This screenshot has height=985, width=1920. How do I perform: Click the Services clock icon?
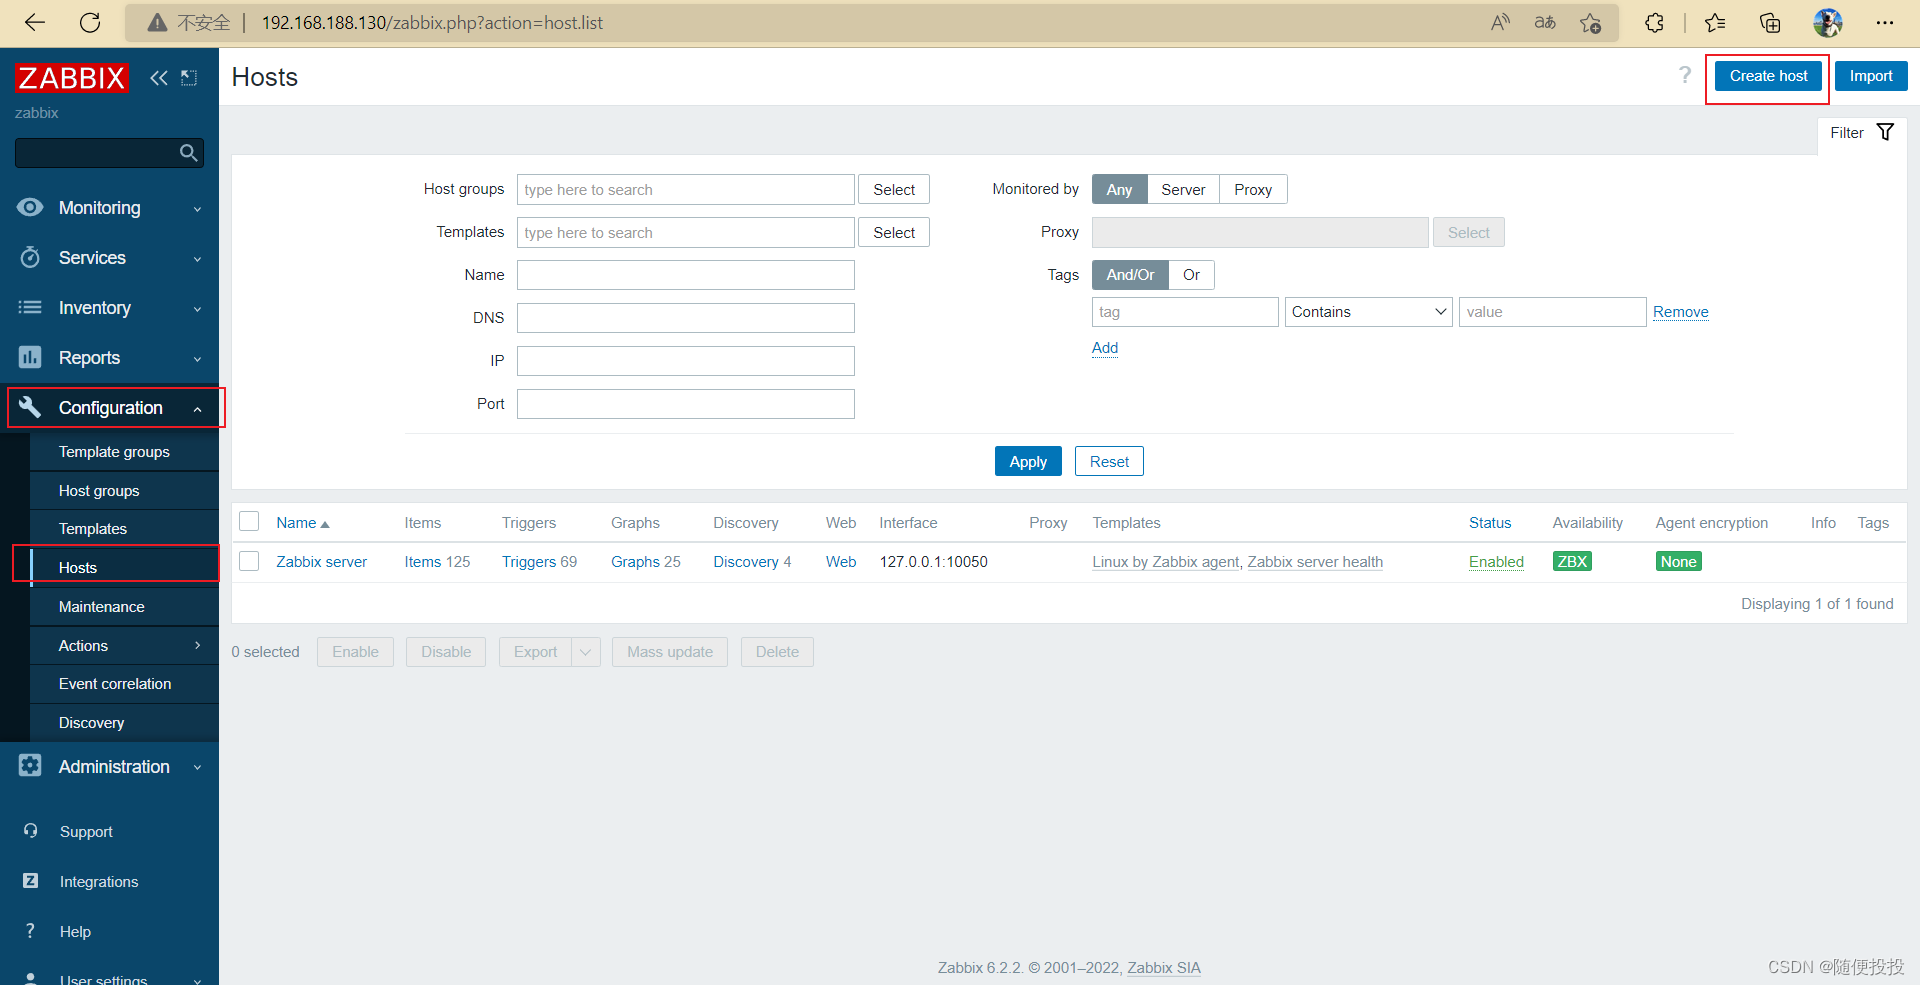pyautogui.click(x=30, y=257)
